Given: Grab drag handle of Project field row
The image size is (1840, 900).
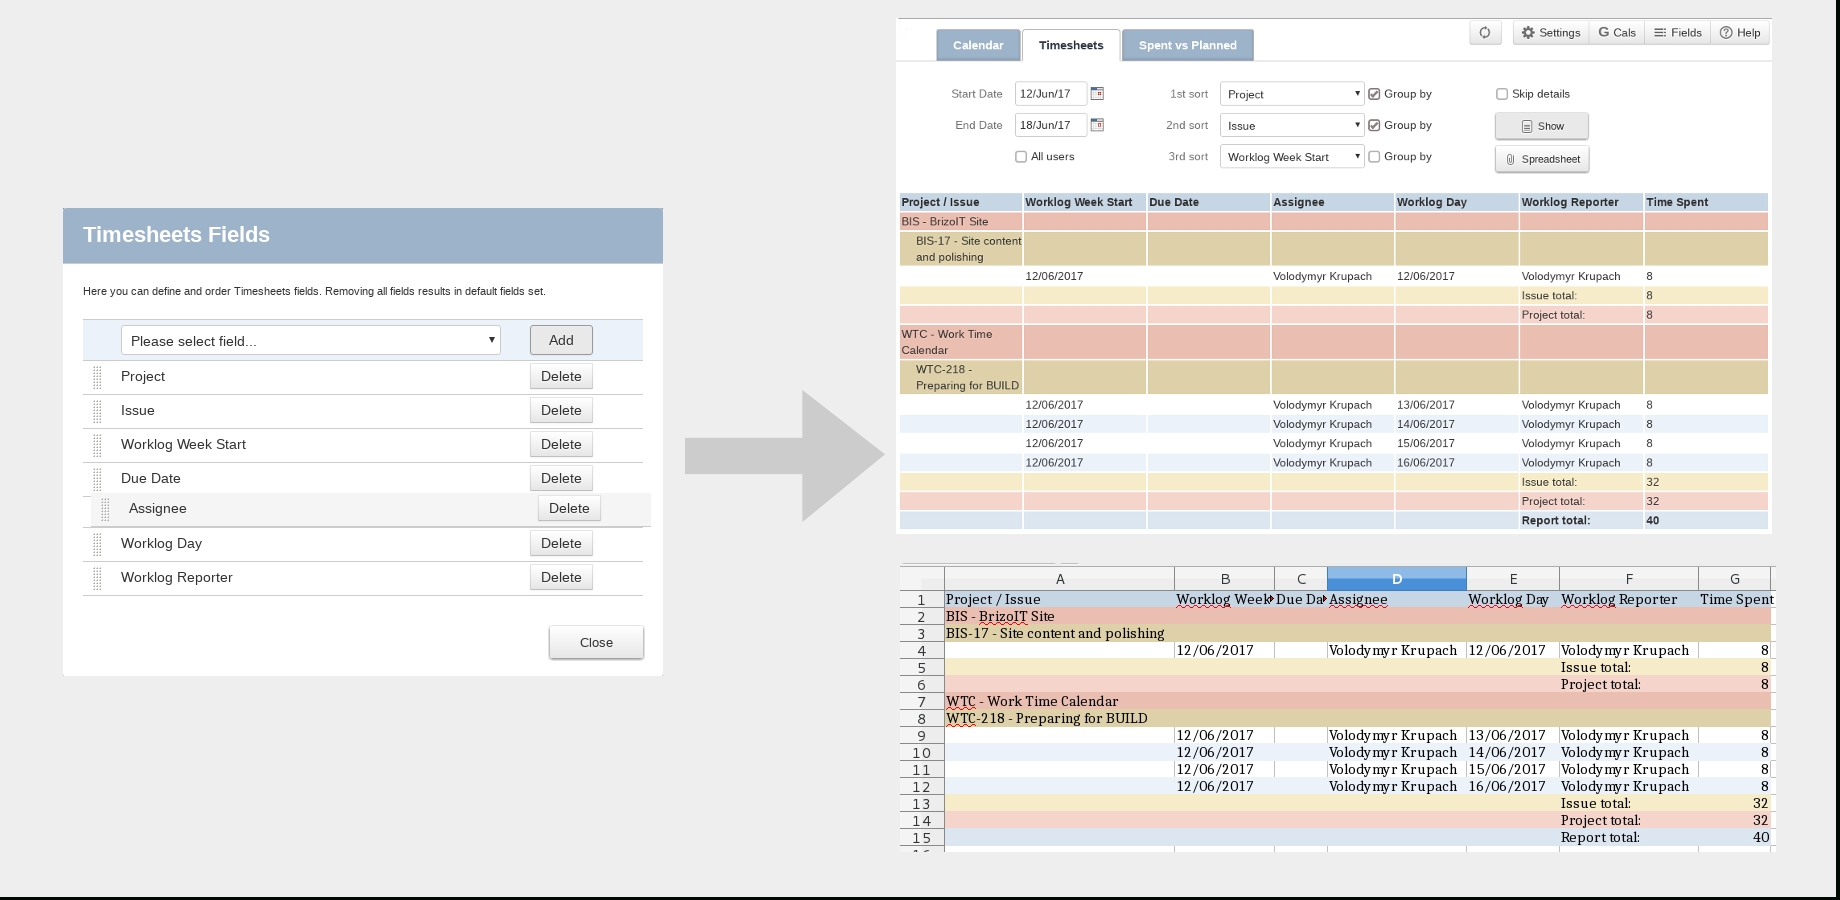Looking at the screenshot, I should pyautogui.click(x=97, y=377).
